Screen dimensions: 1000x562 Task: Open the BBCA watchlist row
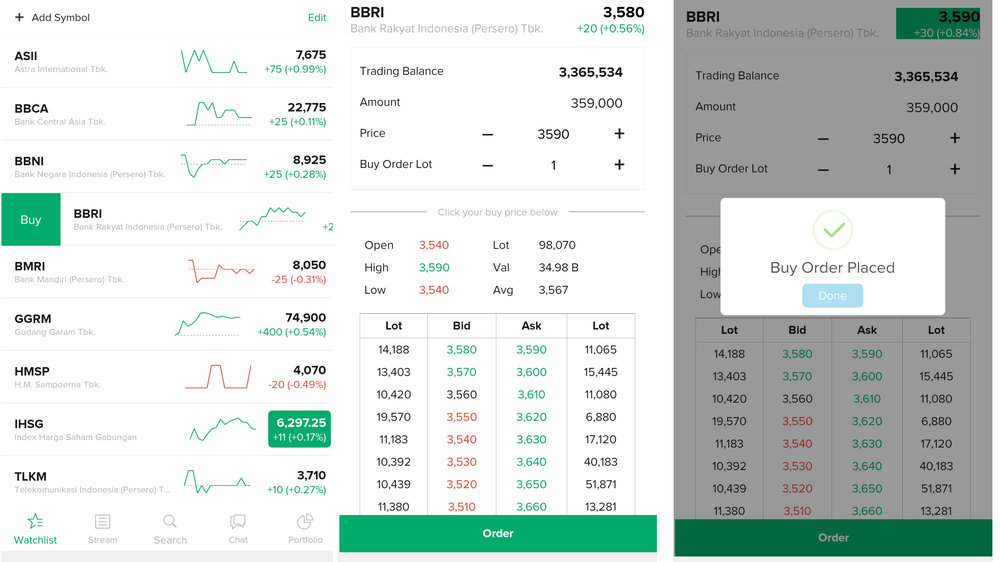click(x=167, y=114)
